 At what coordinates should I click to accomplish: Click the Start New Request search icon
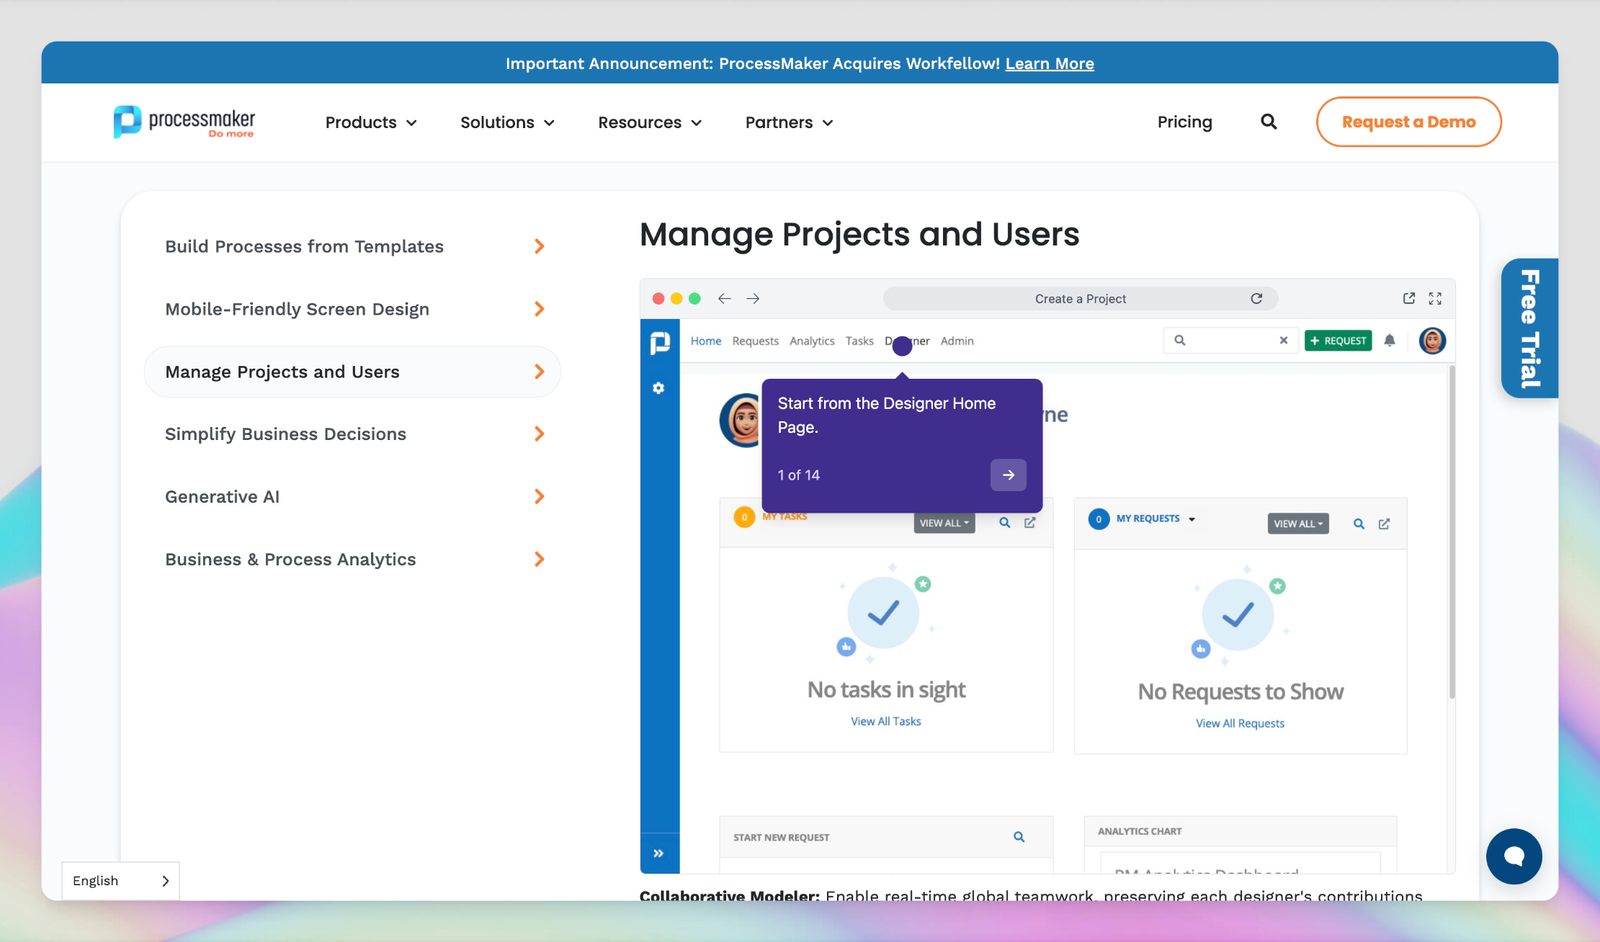(x=1018, y=837)
